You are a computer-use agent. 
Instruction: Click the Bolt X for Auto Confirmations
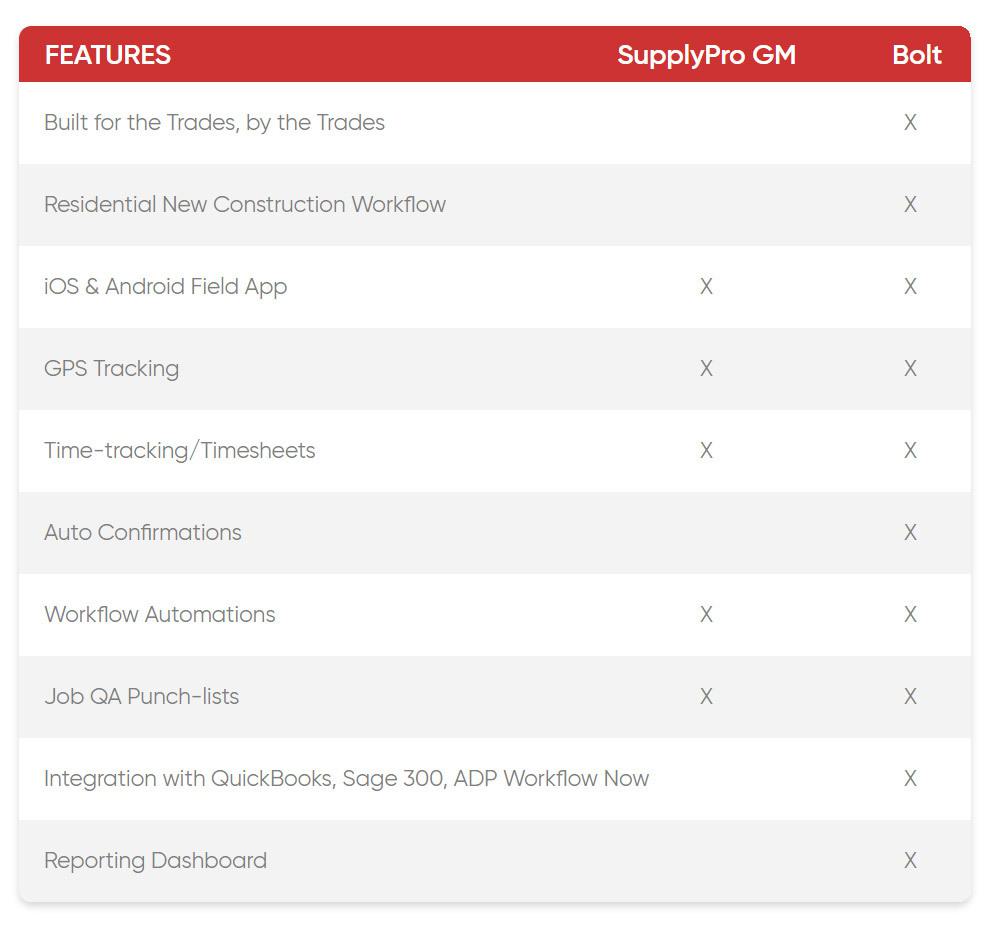(x=910, y=533)
